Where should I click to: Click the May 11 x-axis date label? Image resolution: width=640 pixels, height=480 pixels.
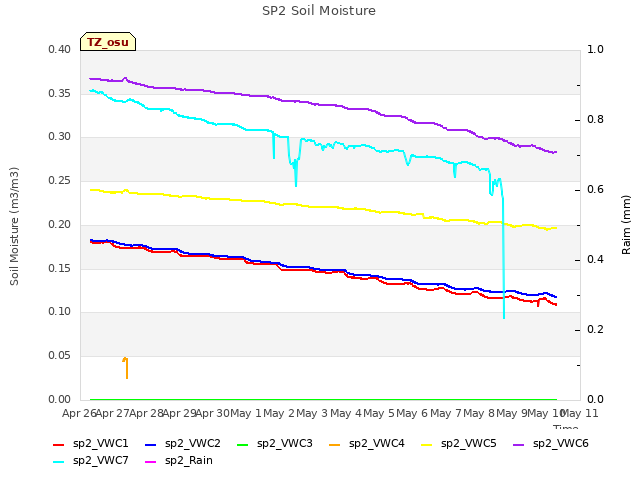(581, 413)
